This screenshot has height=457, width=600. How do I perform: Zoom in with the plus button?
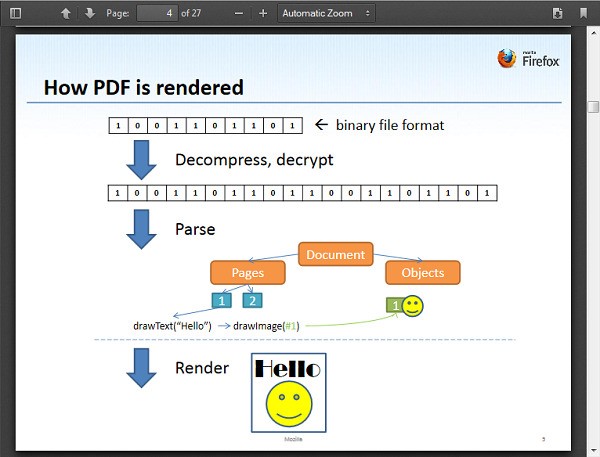pyautogui.click(x=263, y=13)
